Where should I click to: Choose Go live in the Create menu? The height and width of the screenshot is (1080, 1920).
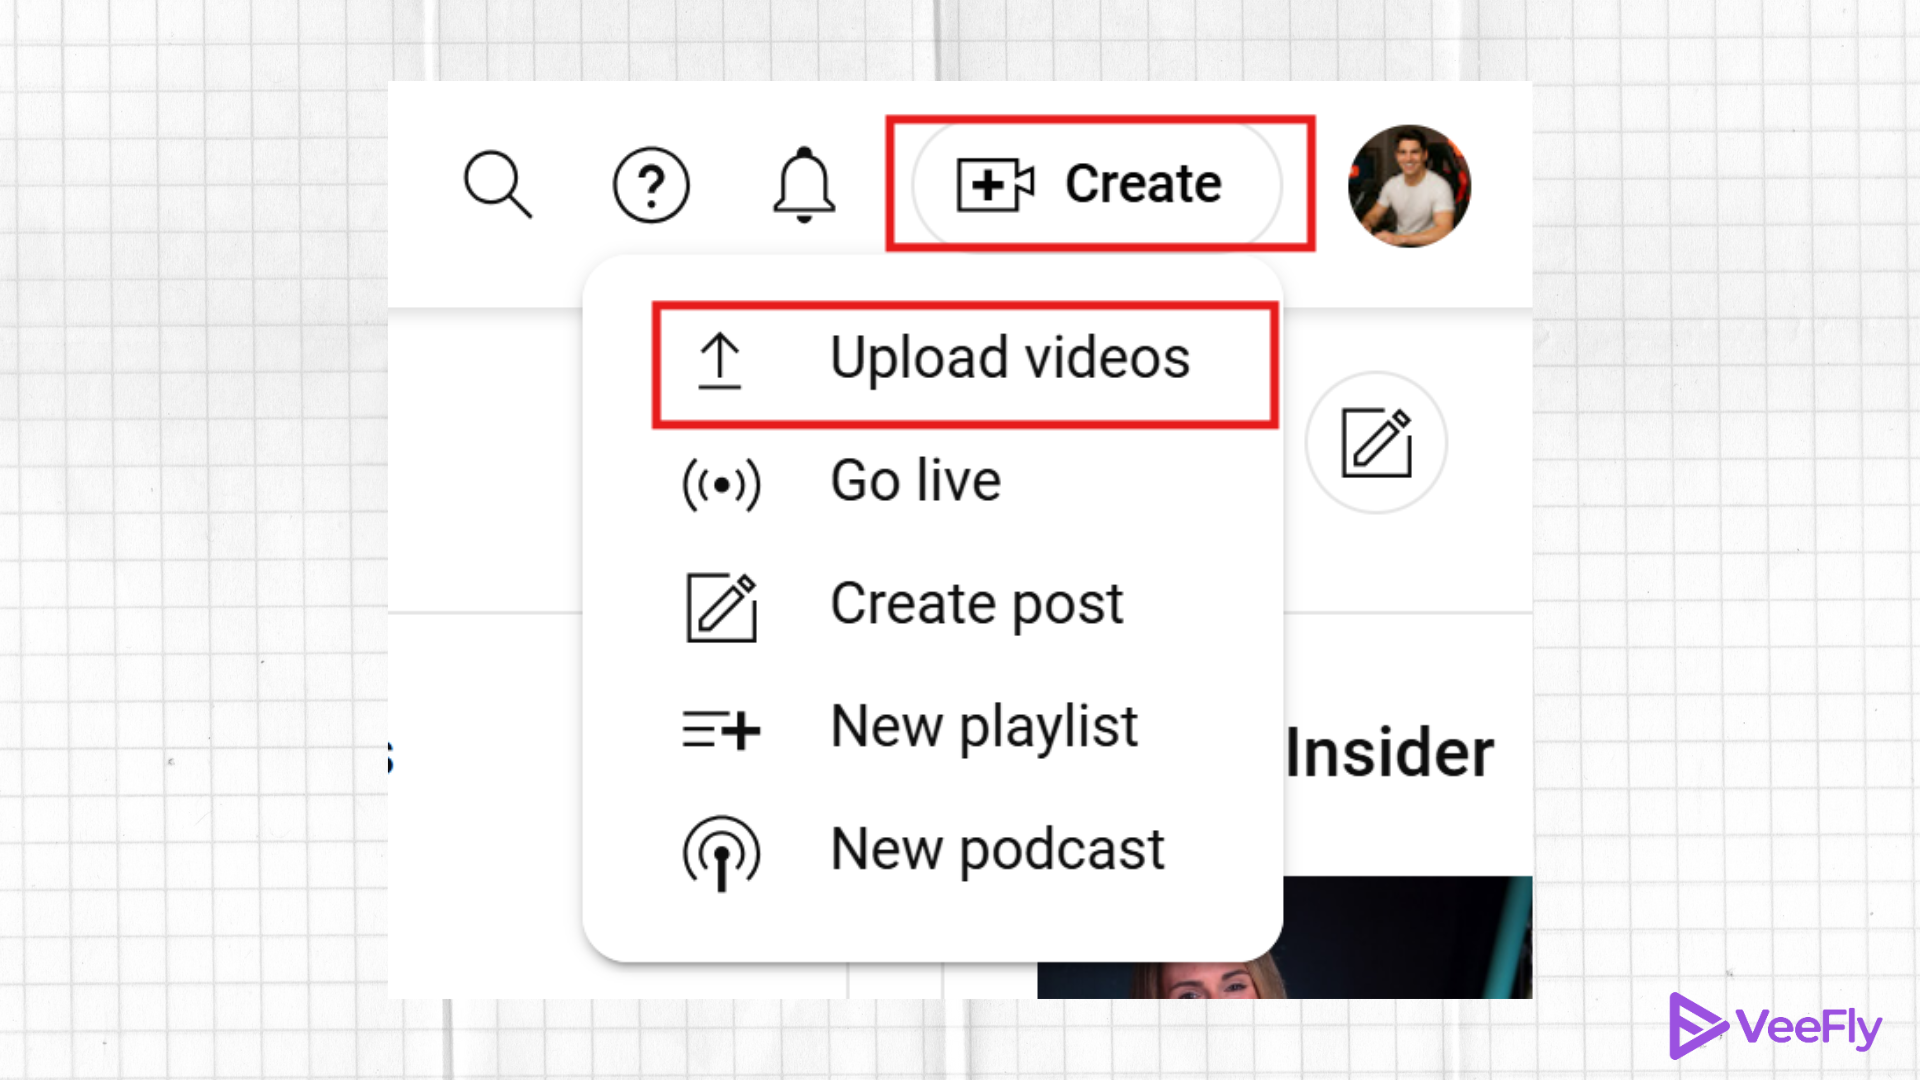click(x=914, y=482)
